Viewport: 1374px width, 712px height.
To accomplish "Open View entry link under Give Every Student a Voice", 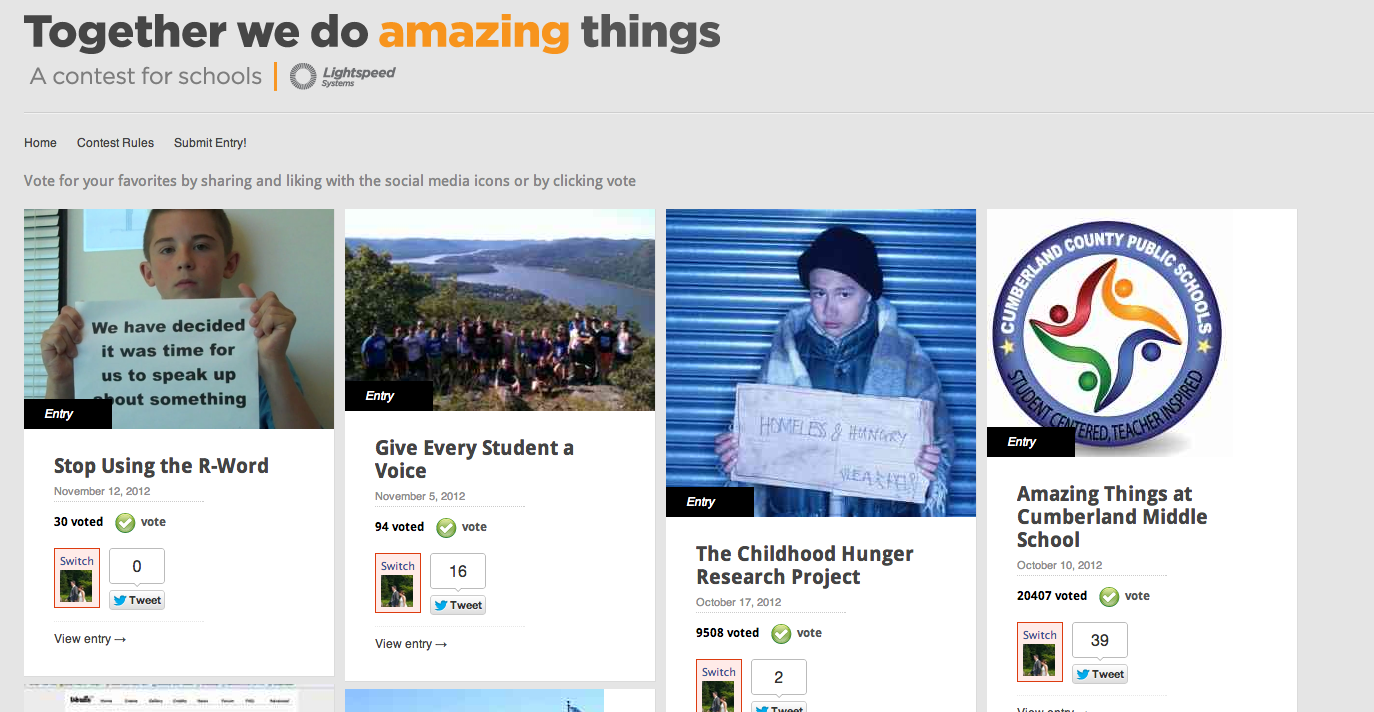I will tap(411, 644).
